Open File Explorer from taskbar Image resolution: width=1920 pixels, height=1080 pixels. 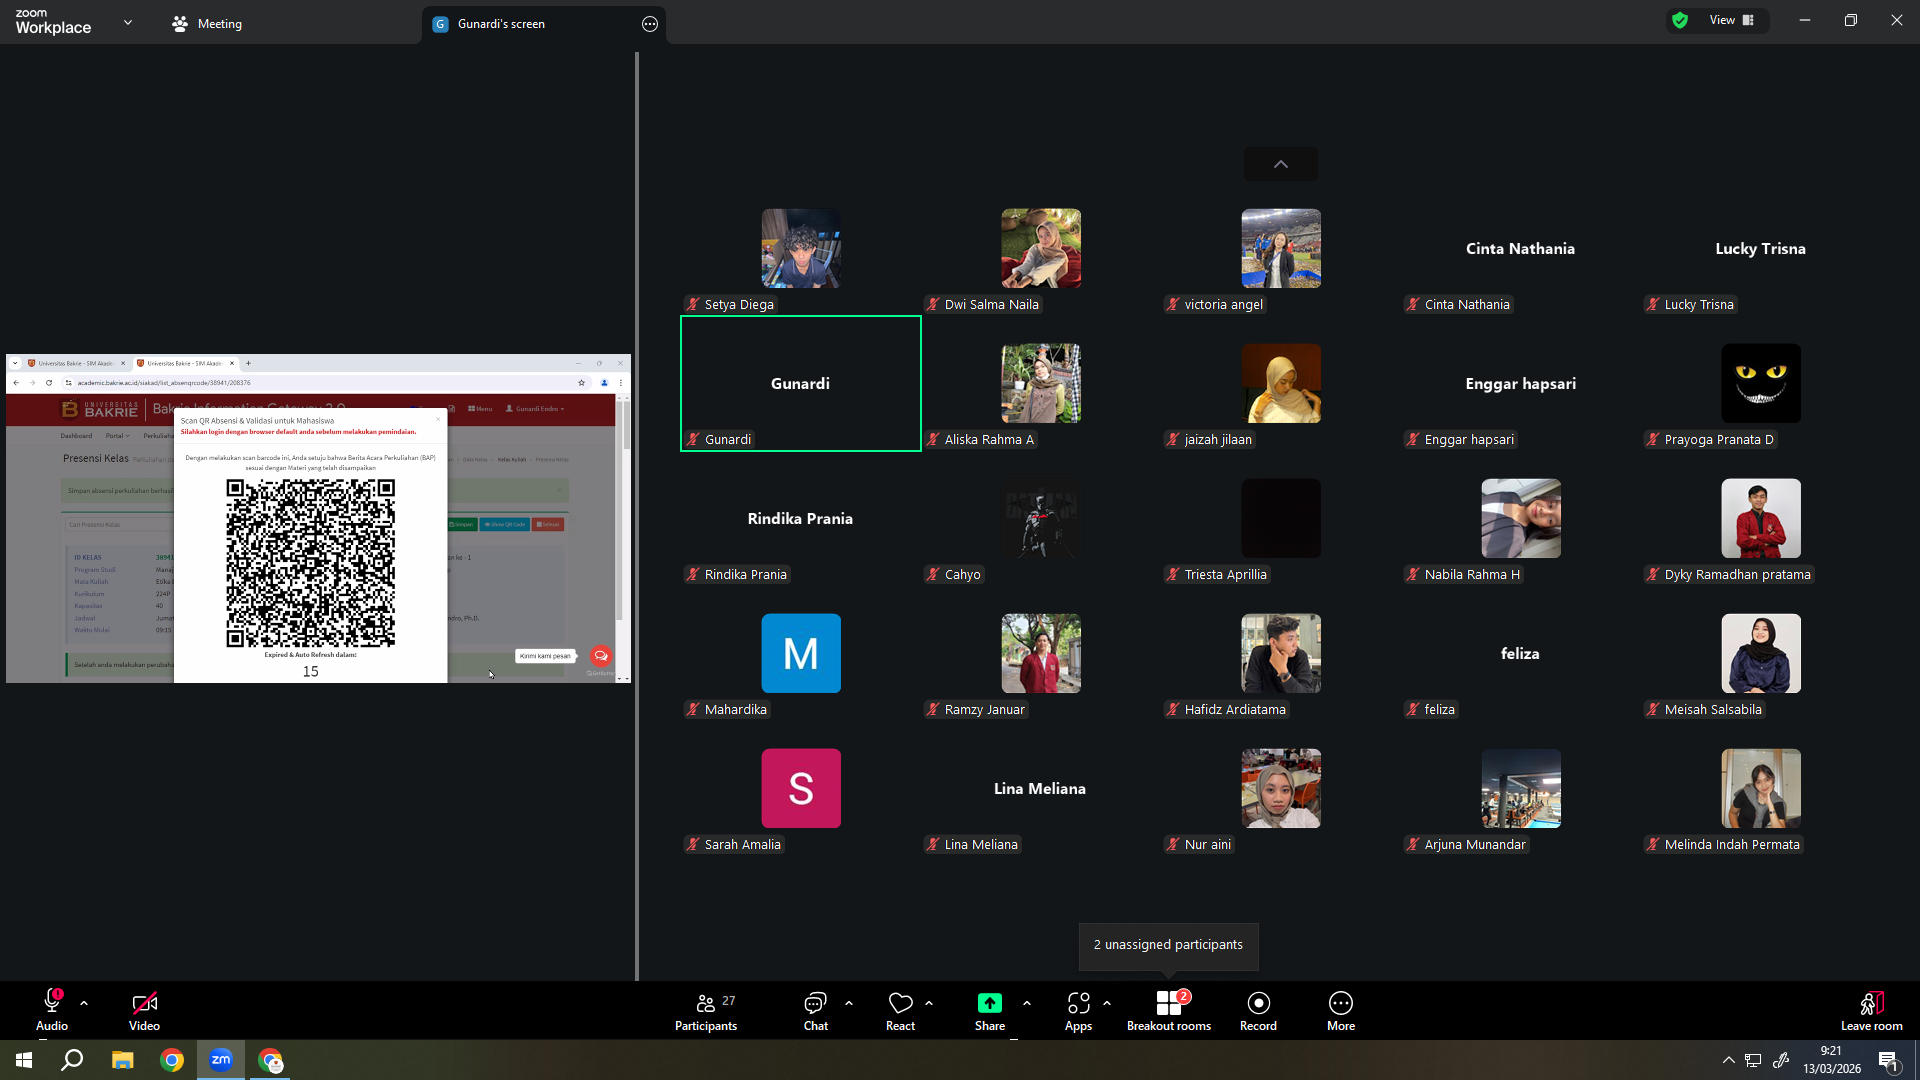[x=122, y=1060]
